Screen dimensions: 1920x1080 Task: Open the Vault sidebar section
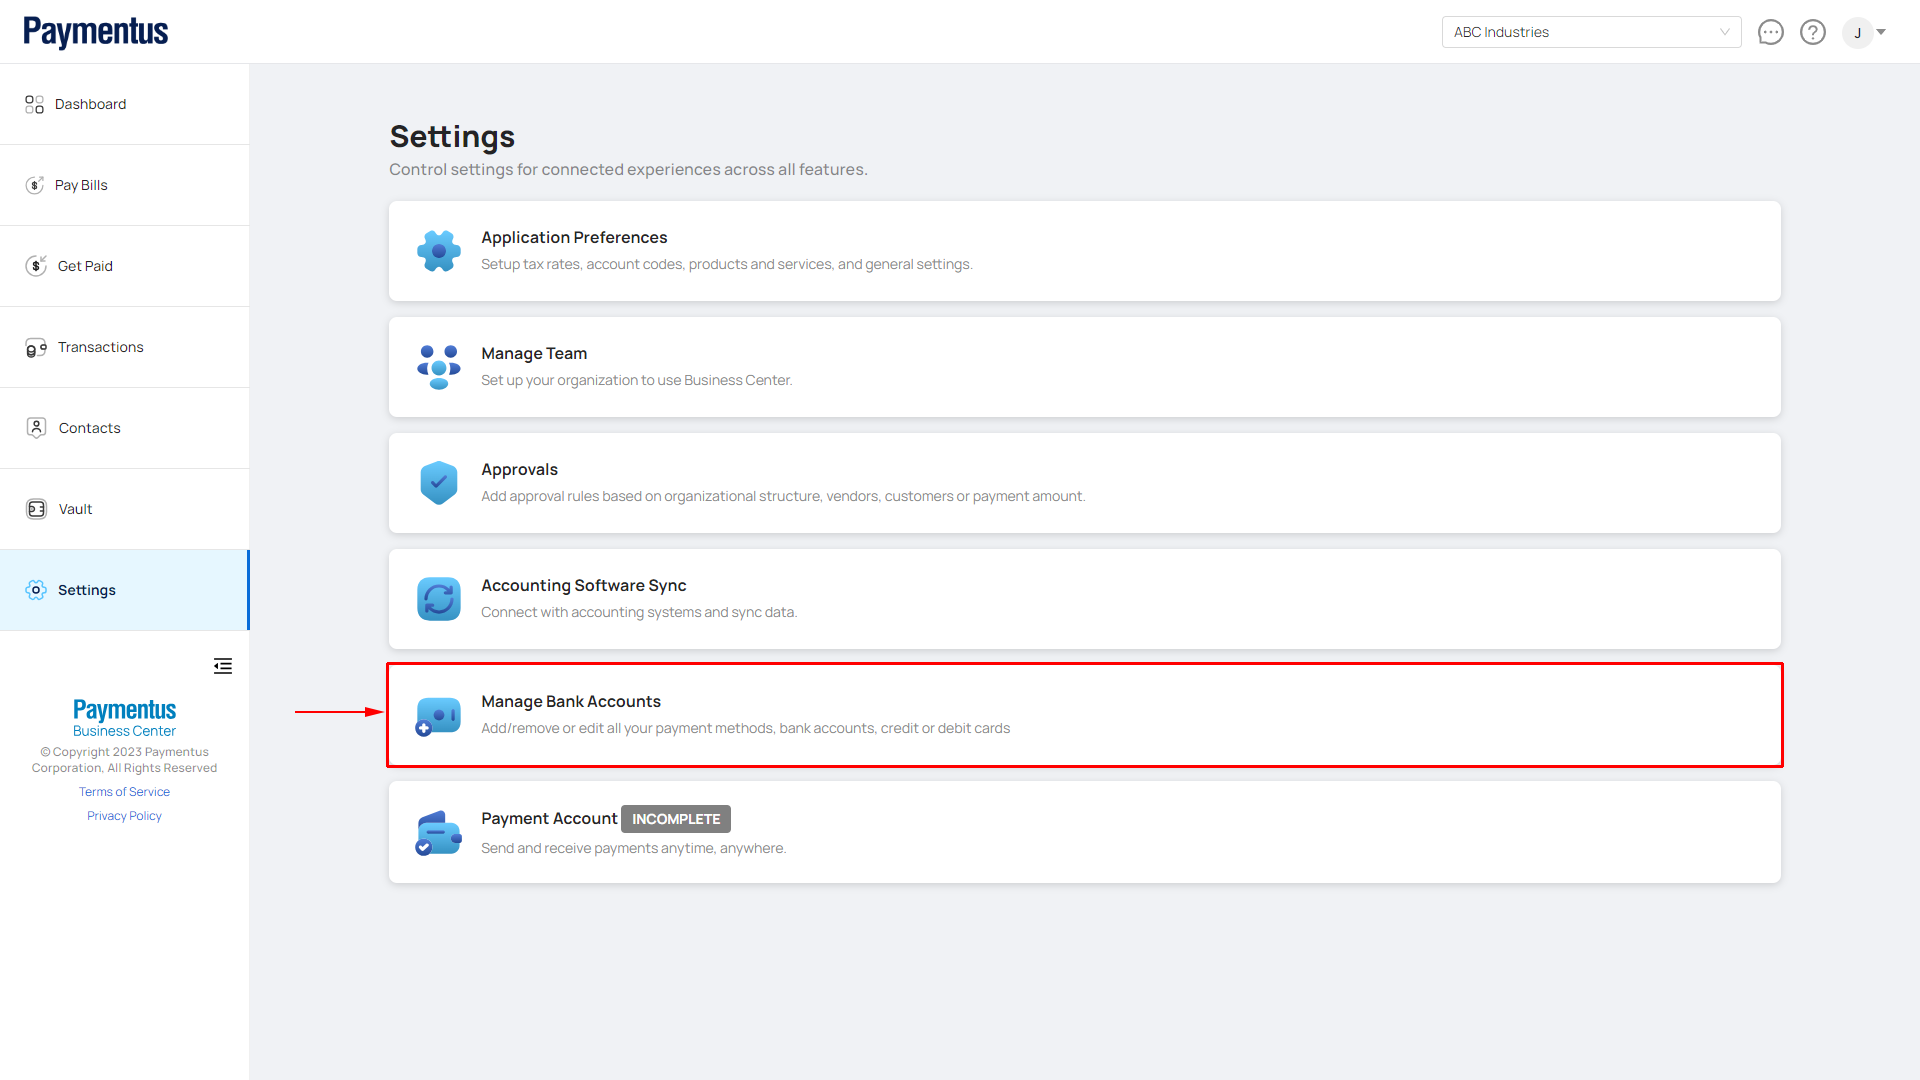click(x=75, y=509)
